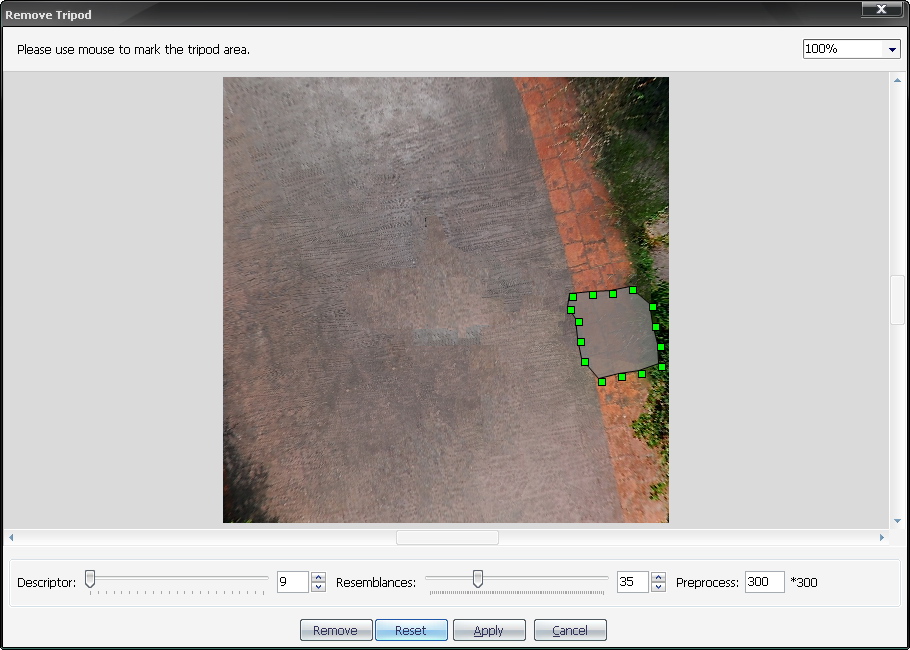Click the 'Please use mouse to mark' instruction text
Viewport: 910px width, 650px height.
[133, 49]
